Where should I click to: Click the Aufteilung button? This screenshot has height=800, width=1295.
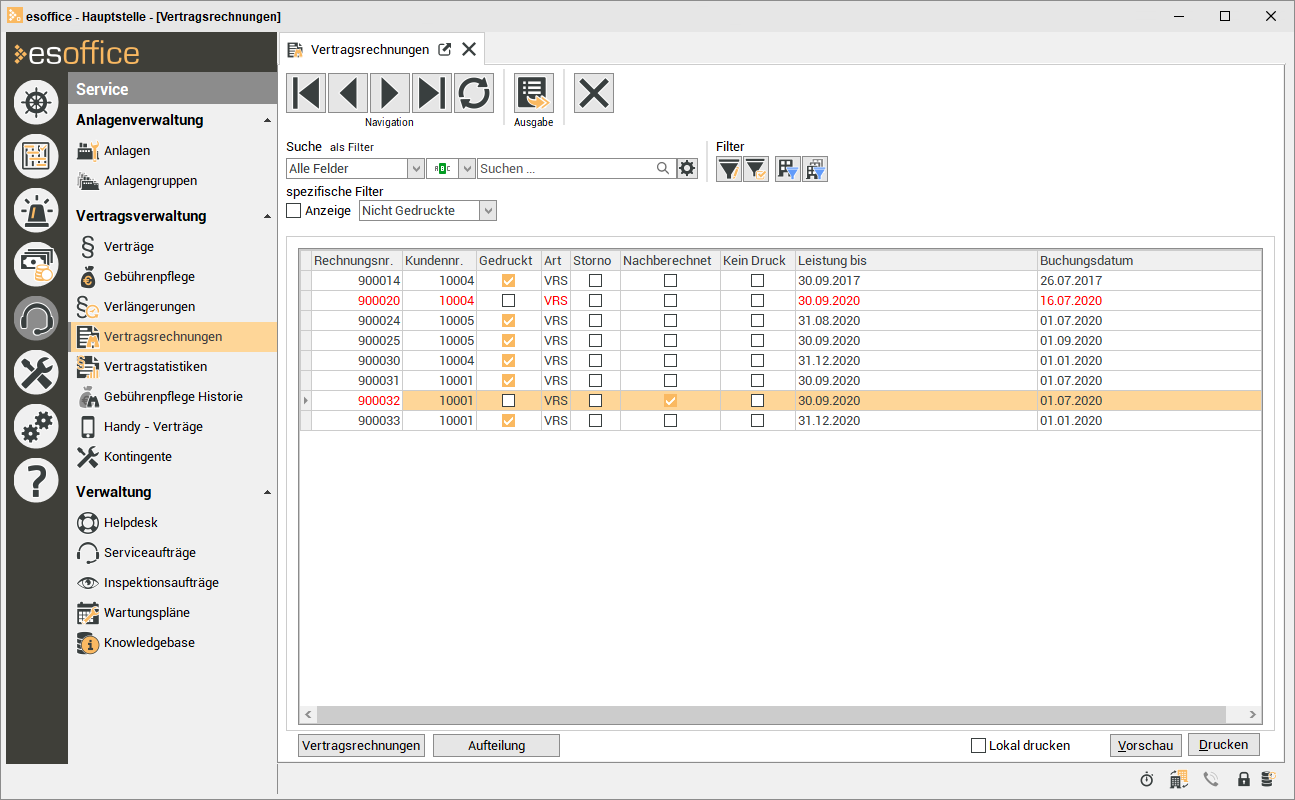click(496, 745)
